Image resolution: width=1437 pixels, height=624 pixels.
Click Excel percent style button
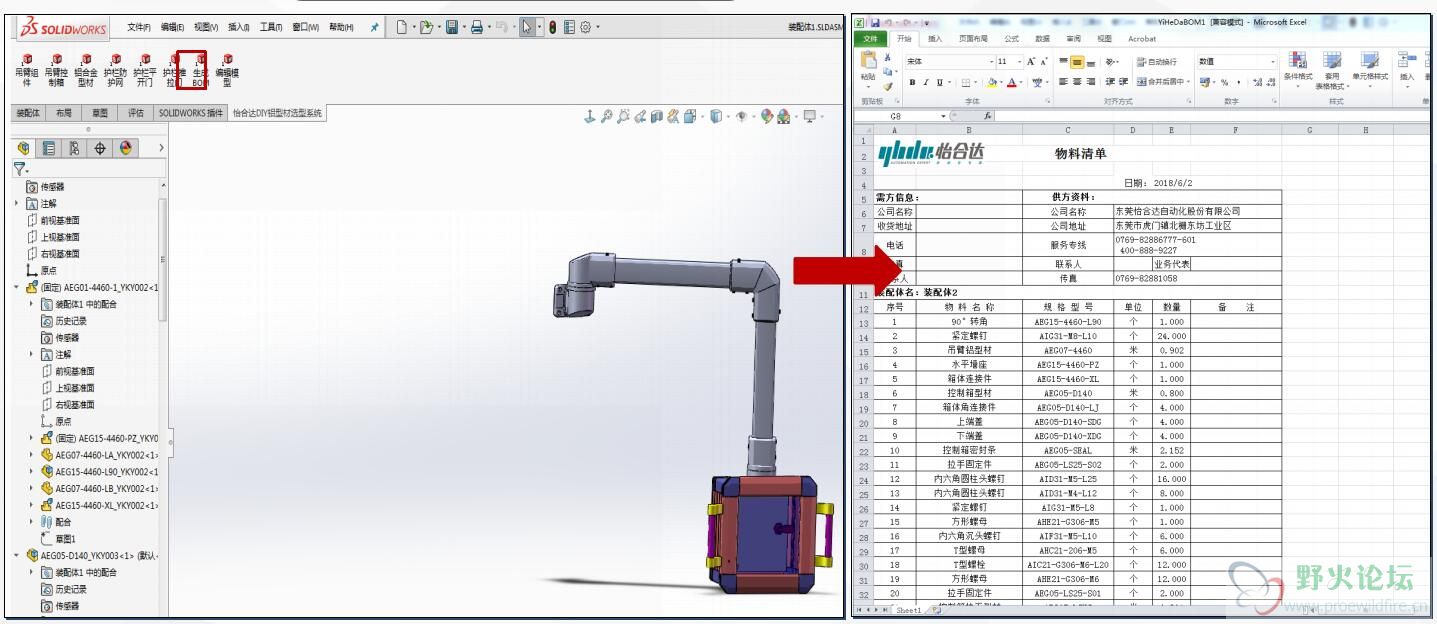coord(1224,82)
